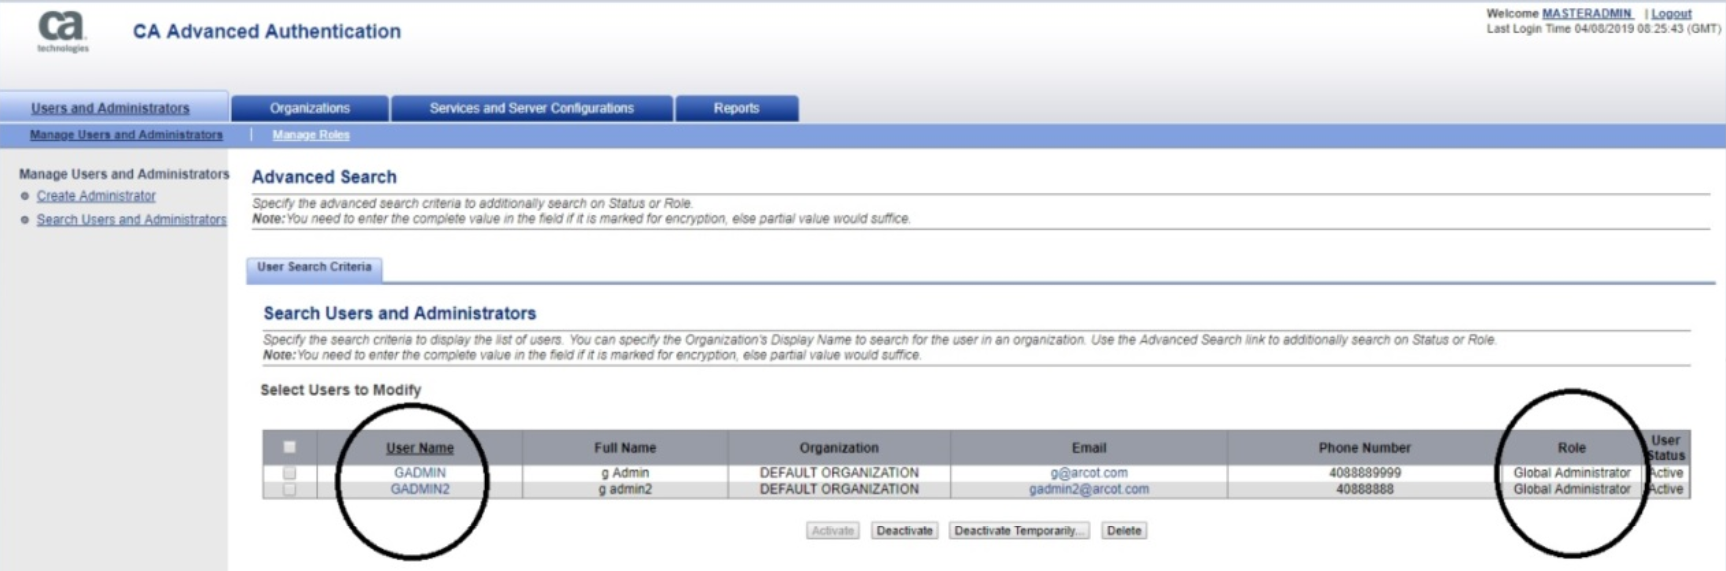Open the Organizations tab
Viewport: 1726px width, 571px height.
310,108
